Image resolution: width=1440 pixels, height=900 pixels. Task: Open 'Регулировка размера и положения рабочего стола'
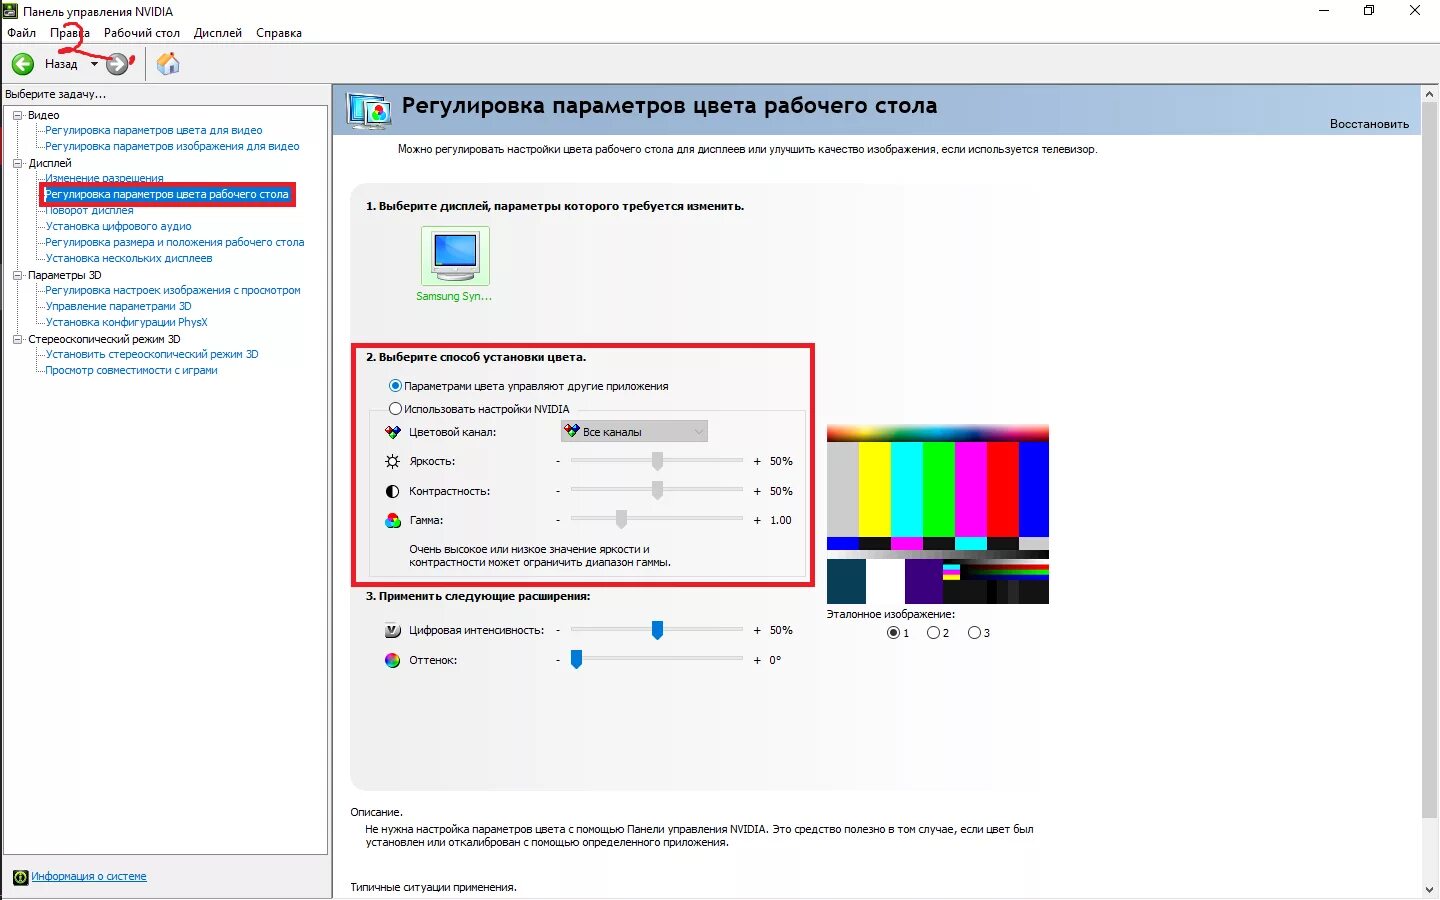pyautogui.click(x=175, y=242)
